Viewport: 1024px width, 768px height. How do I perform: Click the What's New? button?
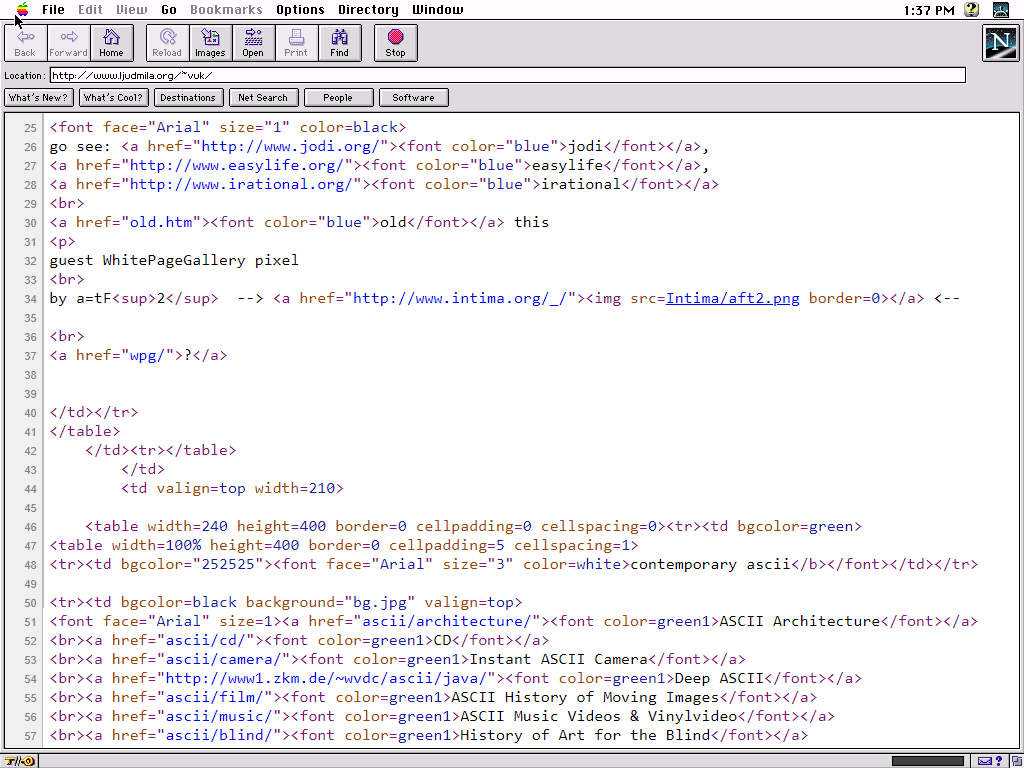38,98
